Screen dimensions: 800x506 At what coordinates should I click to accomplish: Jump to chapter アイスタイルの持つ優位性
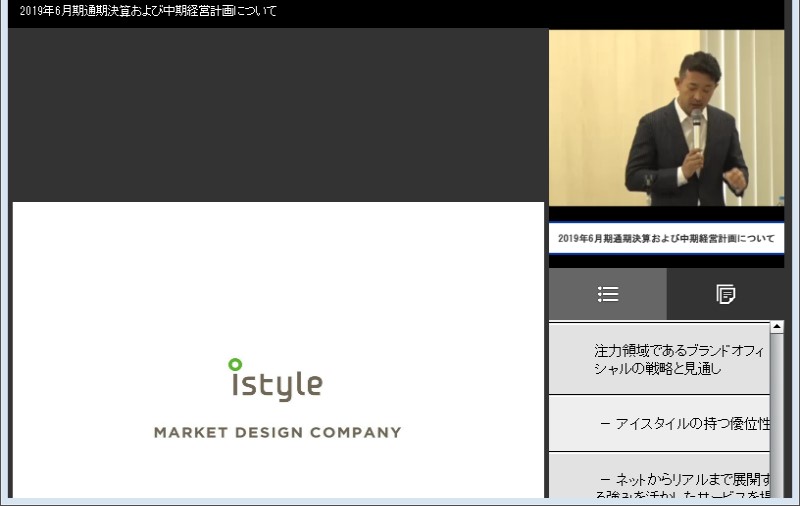pyautogui.click(x=659, y=423)
